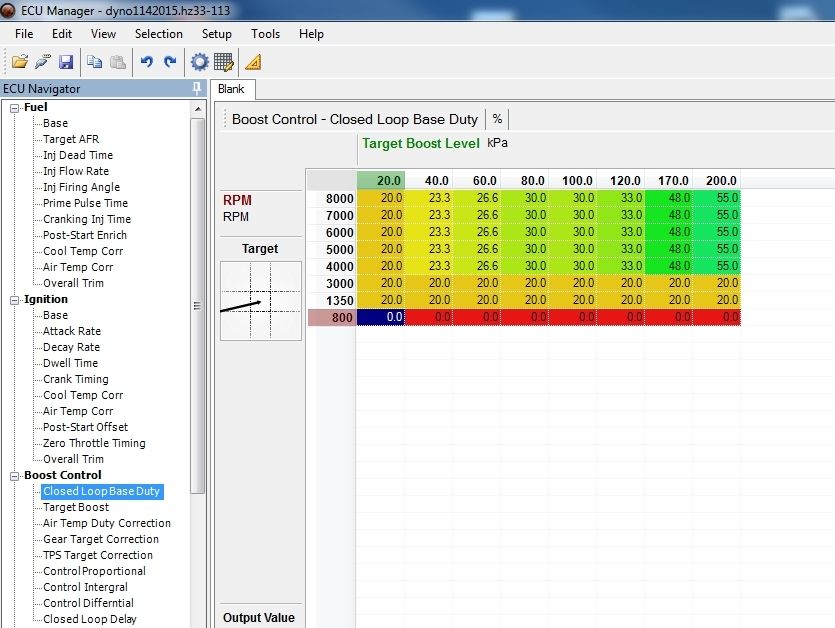The width and height of the screenshot is (835, 628).
Task: Click the table edit grid icon
Action: (x=223, y=62)
